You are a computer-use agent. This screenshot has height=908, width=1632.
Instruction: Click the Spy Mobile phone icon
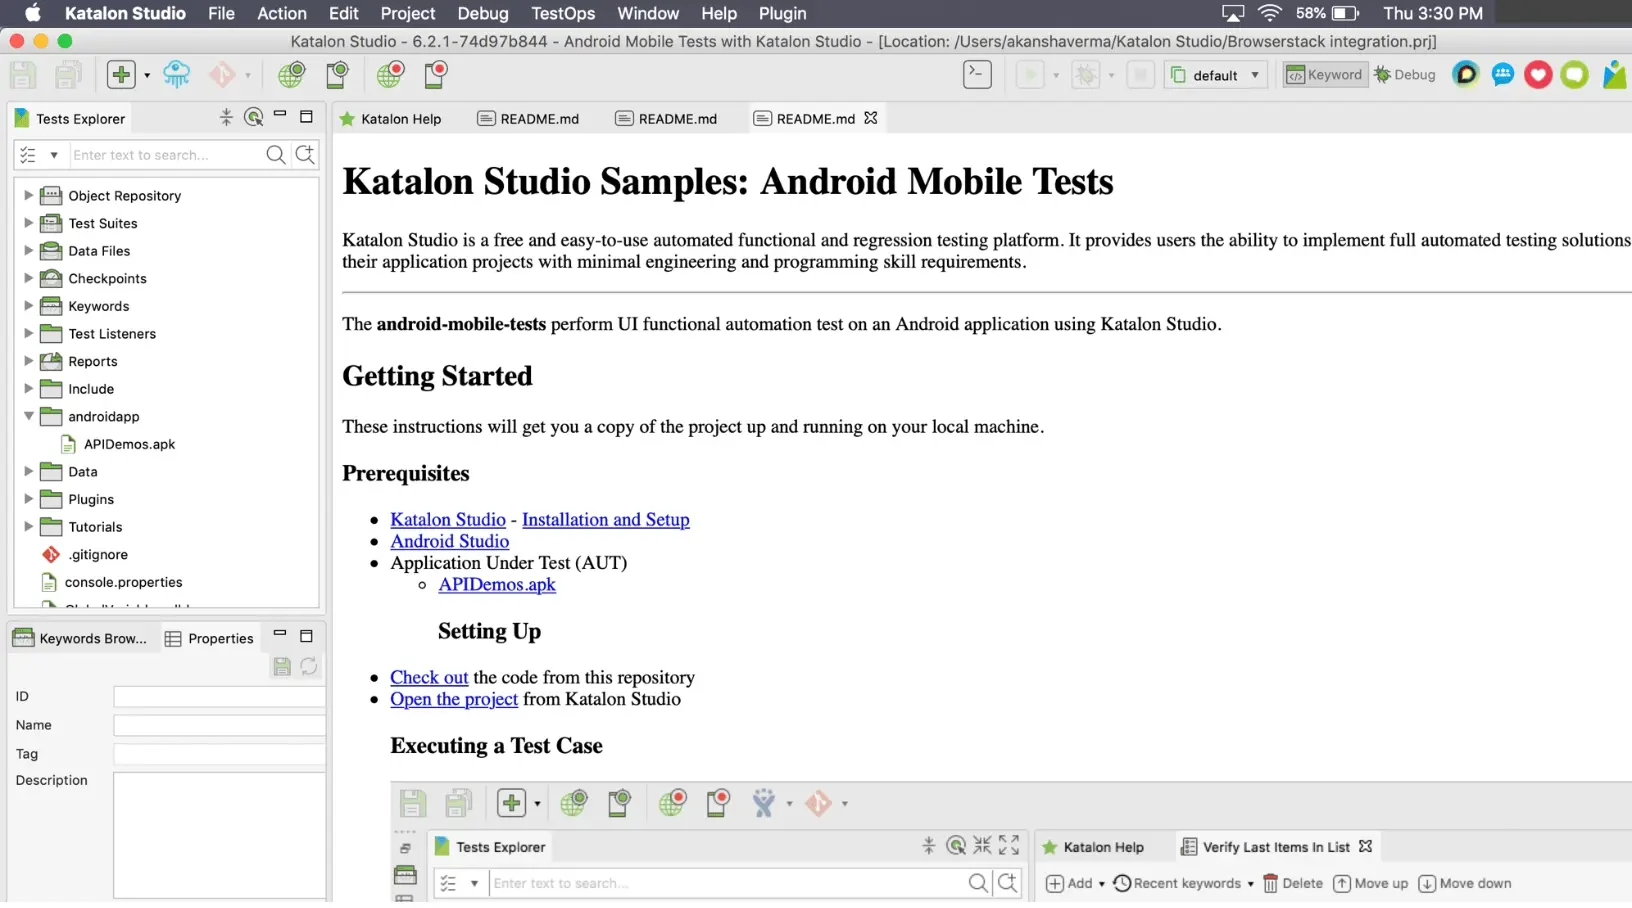coord(337,75)
